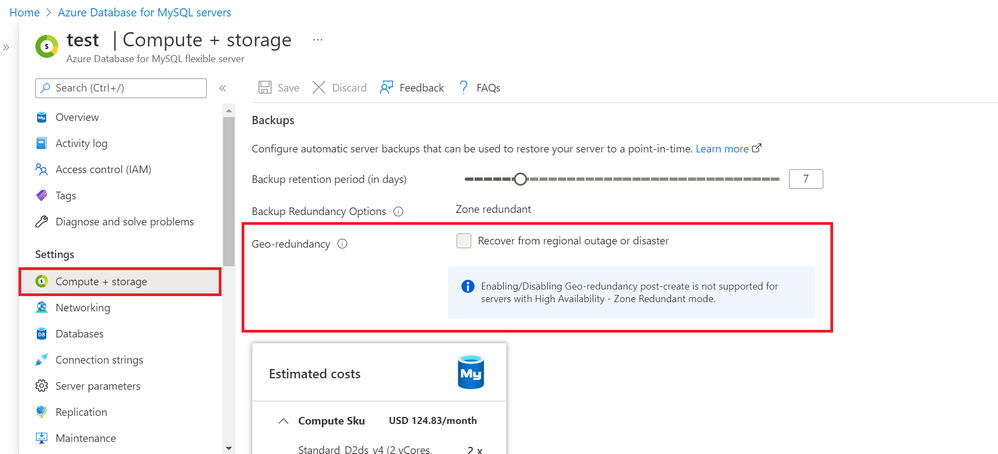
Task: Click the Save disk icon
Action: [x=265, y=88]
